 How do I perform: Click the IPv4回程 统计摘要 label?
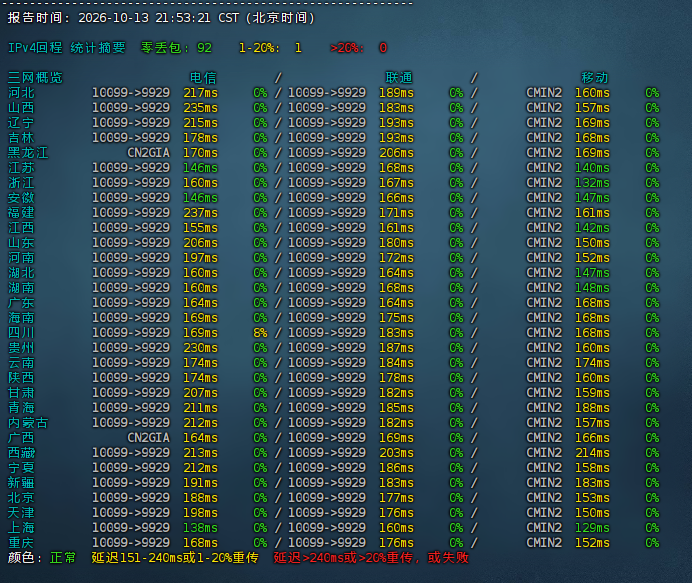pyautogui.click(x=67, y=48)
